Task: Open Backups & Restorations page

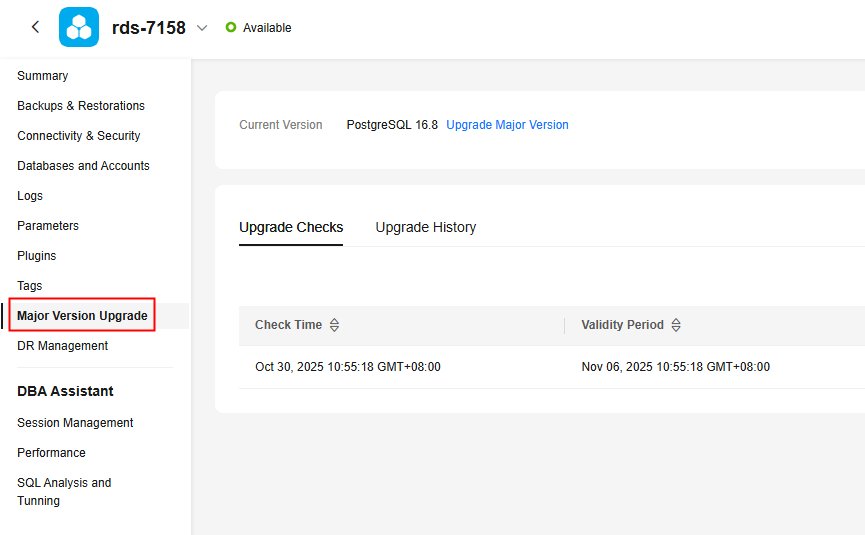Action: [x=81, y=106]
